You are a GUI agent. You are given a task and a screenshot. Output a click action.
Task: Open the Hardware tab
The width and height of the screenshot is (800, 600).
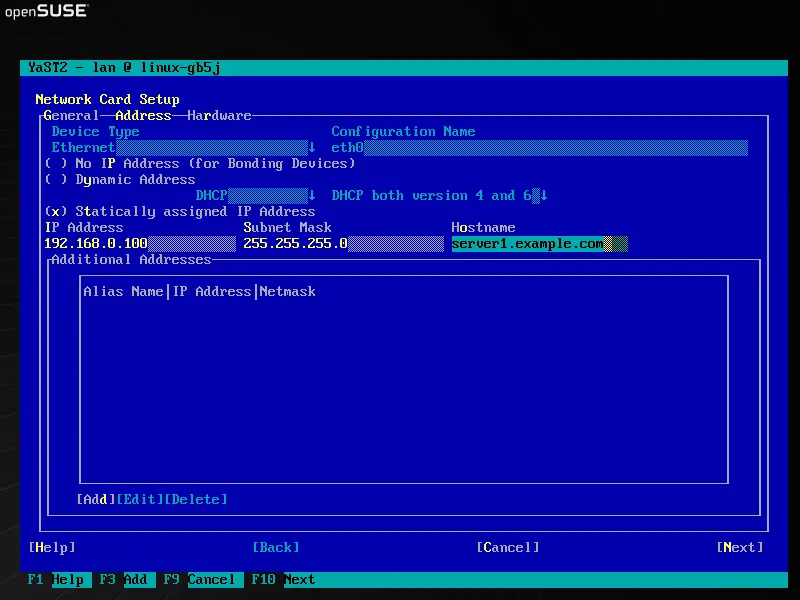(219, 116)
